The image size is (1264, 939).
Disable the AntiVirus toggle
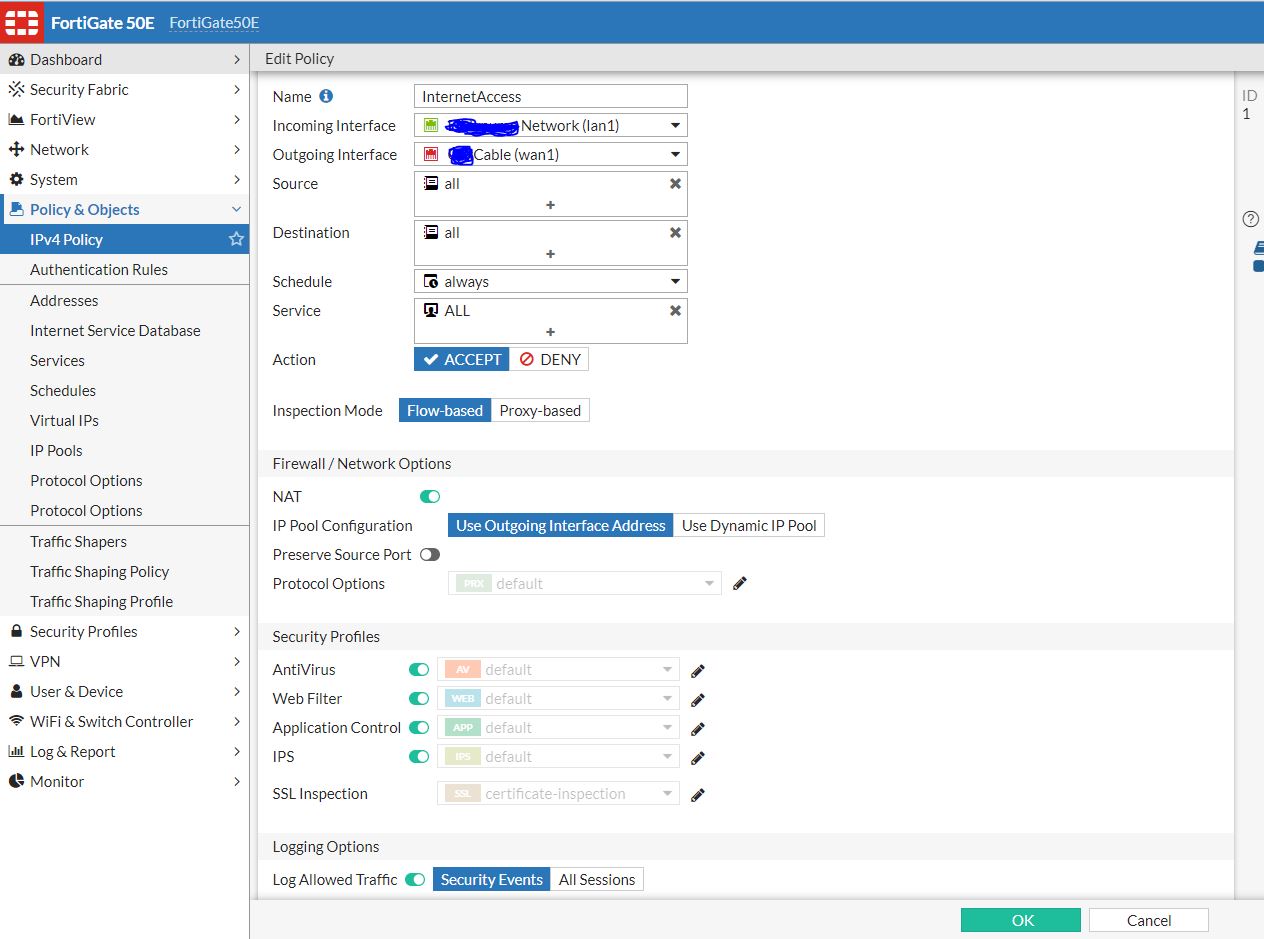pyautogui.click(x=419, y=669)
